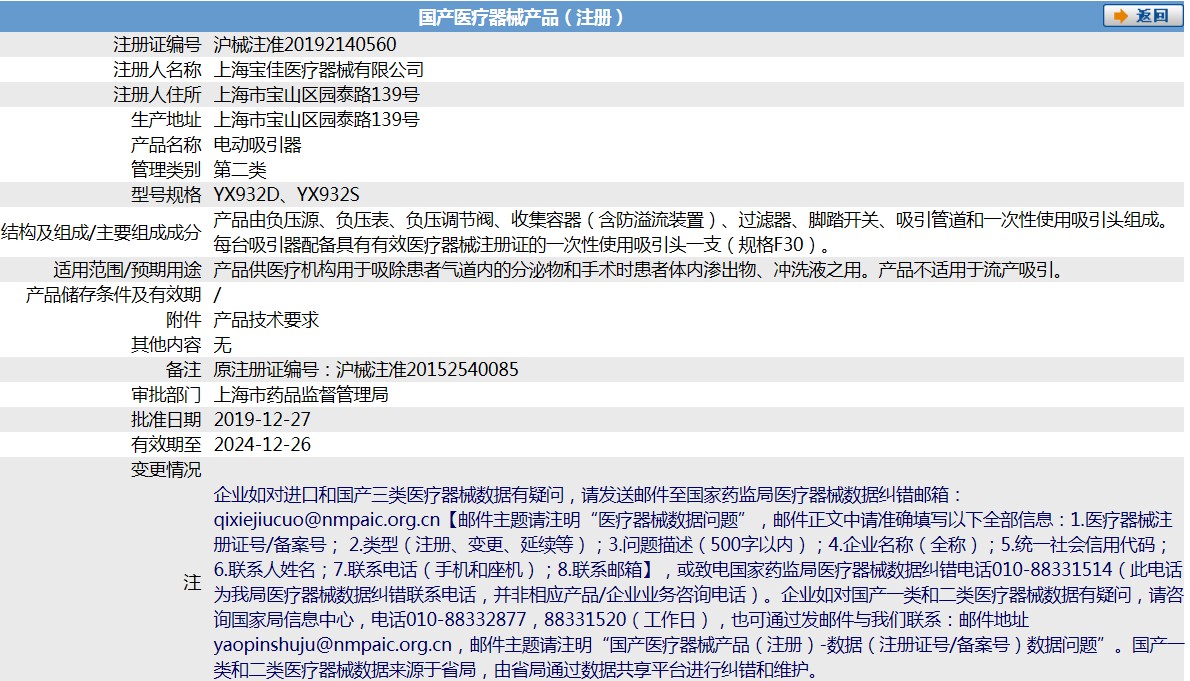Click the qixiejiucuo@nmpaic.org.cn email address

point(327,520)
